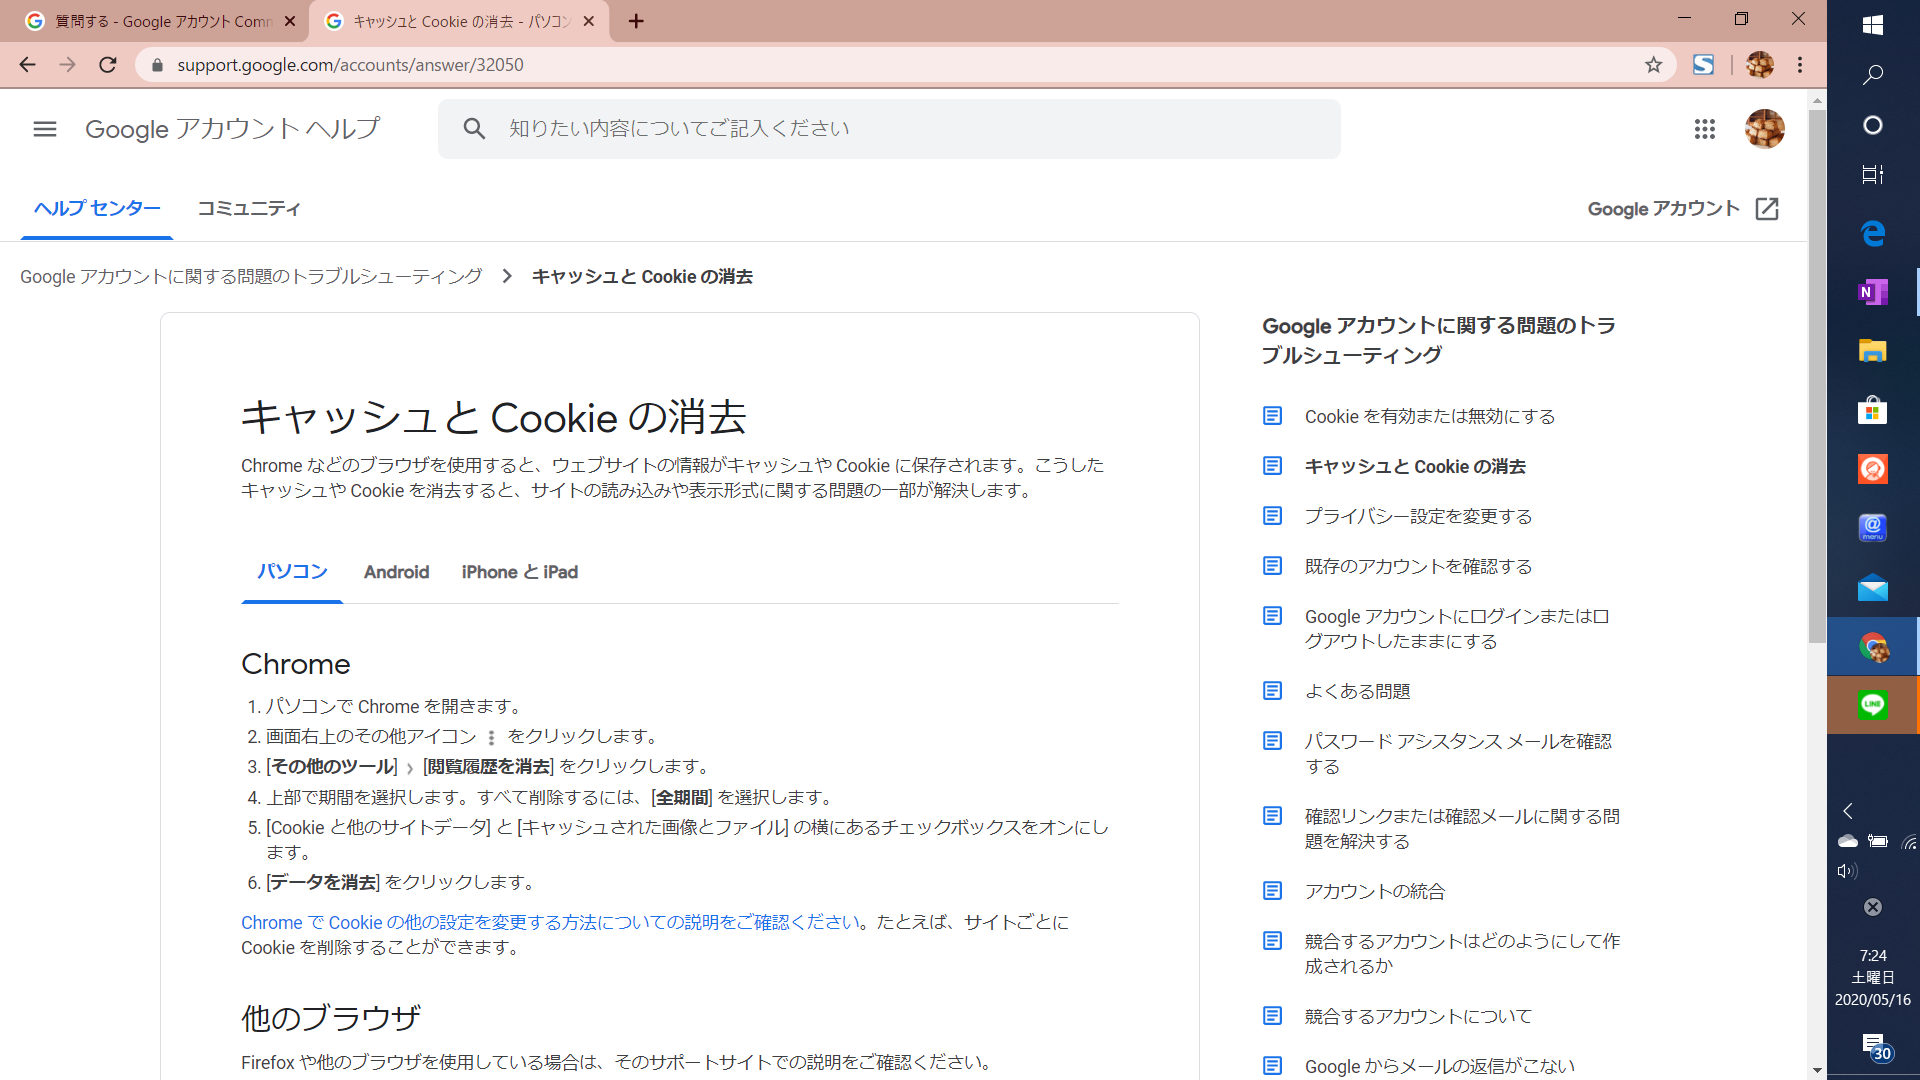Select the パソコン tab
This screenshot has height=1080, width=1920.
click(x=292, y=572)
